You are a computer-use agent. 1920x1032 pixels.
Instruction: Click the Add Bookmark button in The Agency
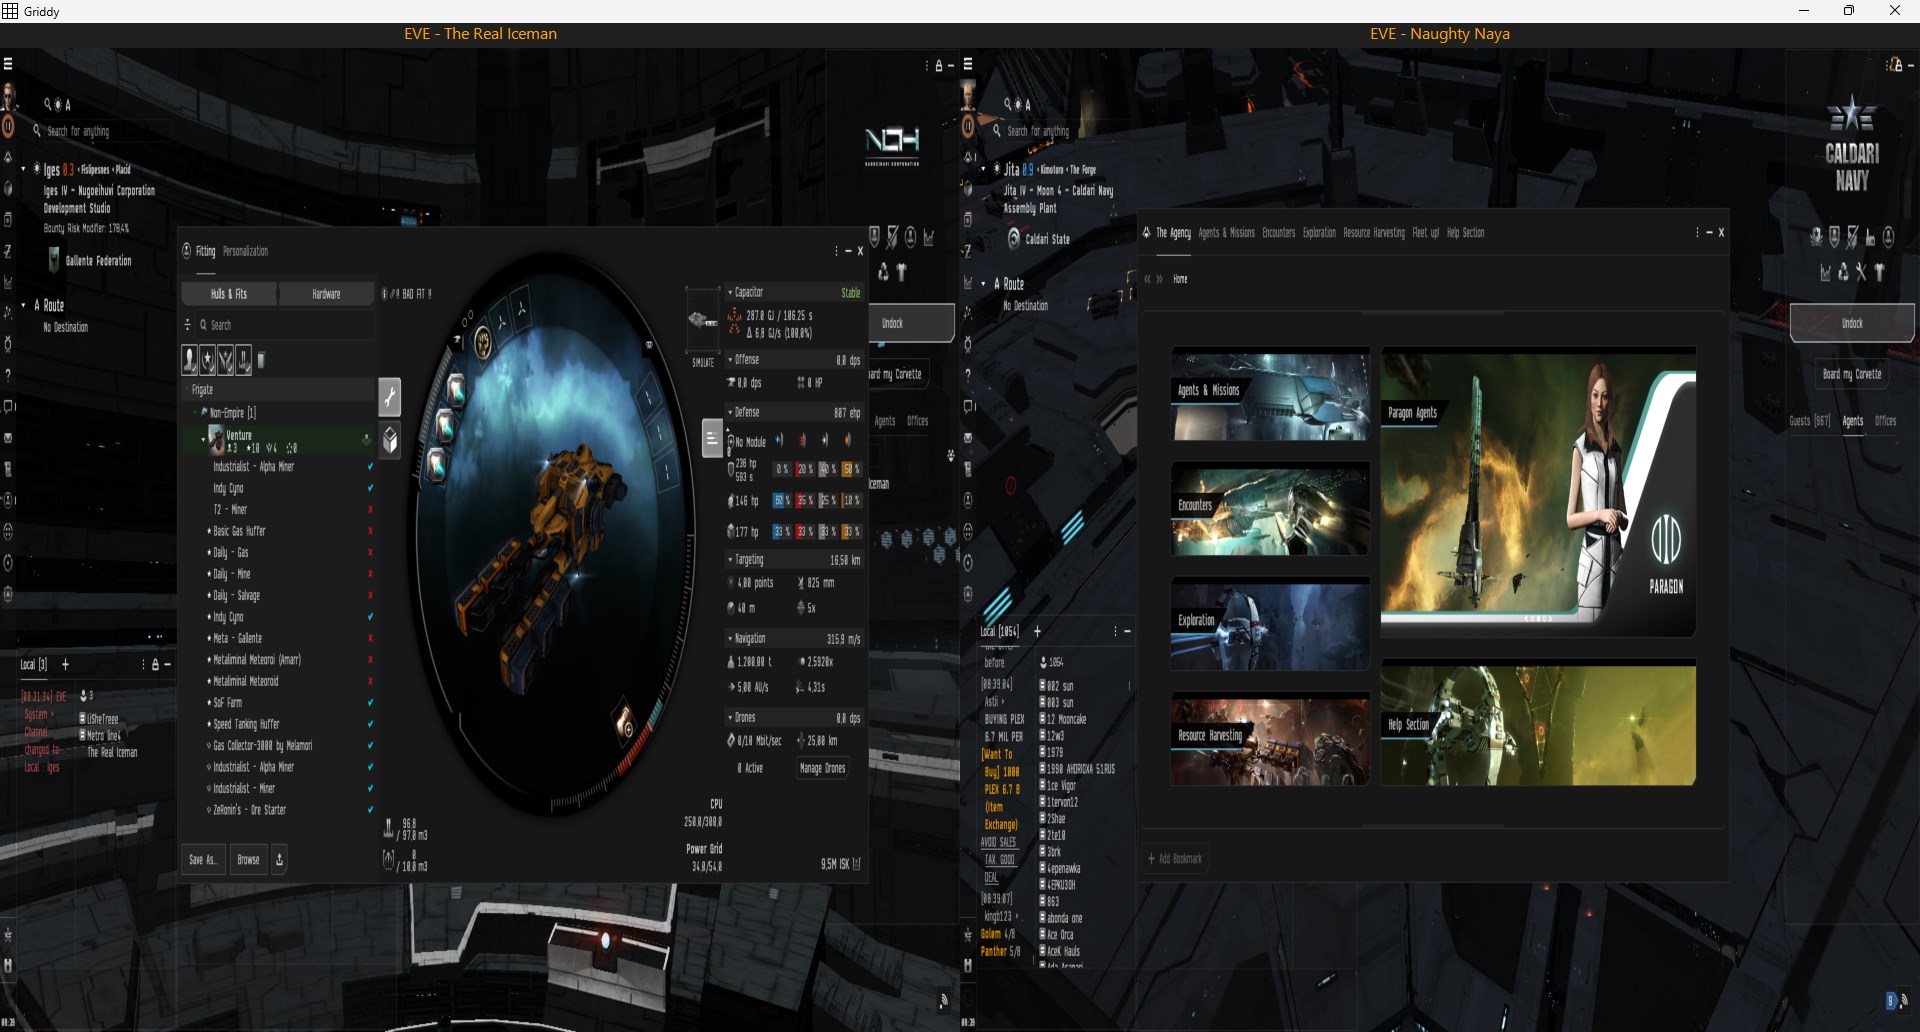point(1175,859)
